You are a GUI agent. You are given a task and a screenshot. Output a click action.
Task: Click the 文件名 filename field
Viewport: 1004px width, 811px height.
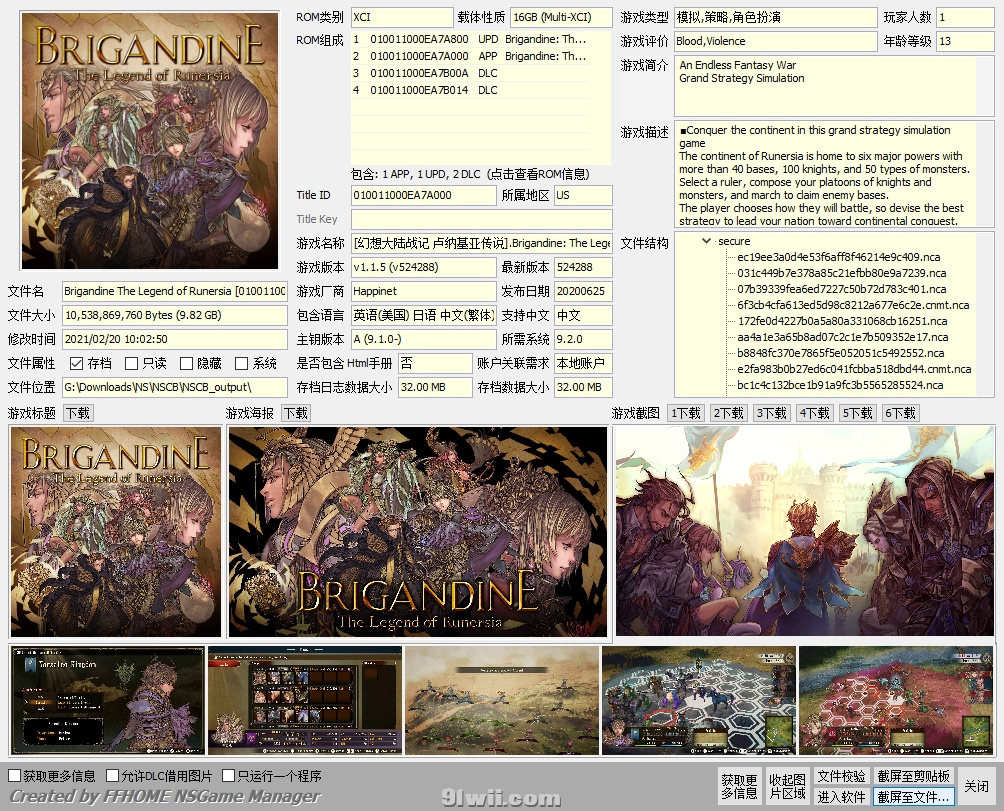coord(174,291)
